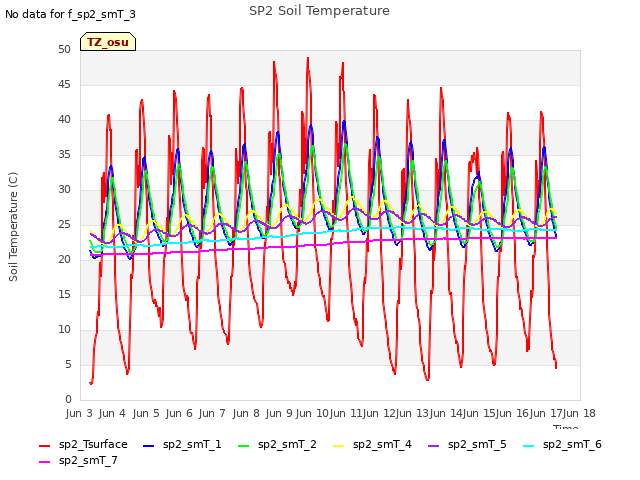640x480 pixels.
Task: Click the 20 y-axis tick label
Action: pyautogui.click(x=64, y=260)
